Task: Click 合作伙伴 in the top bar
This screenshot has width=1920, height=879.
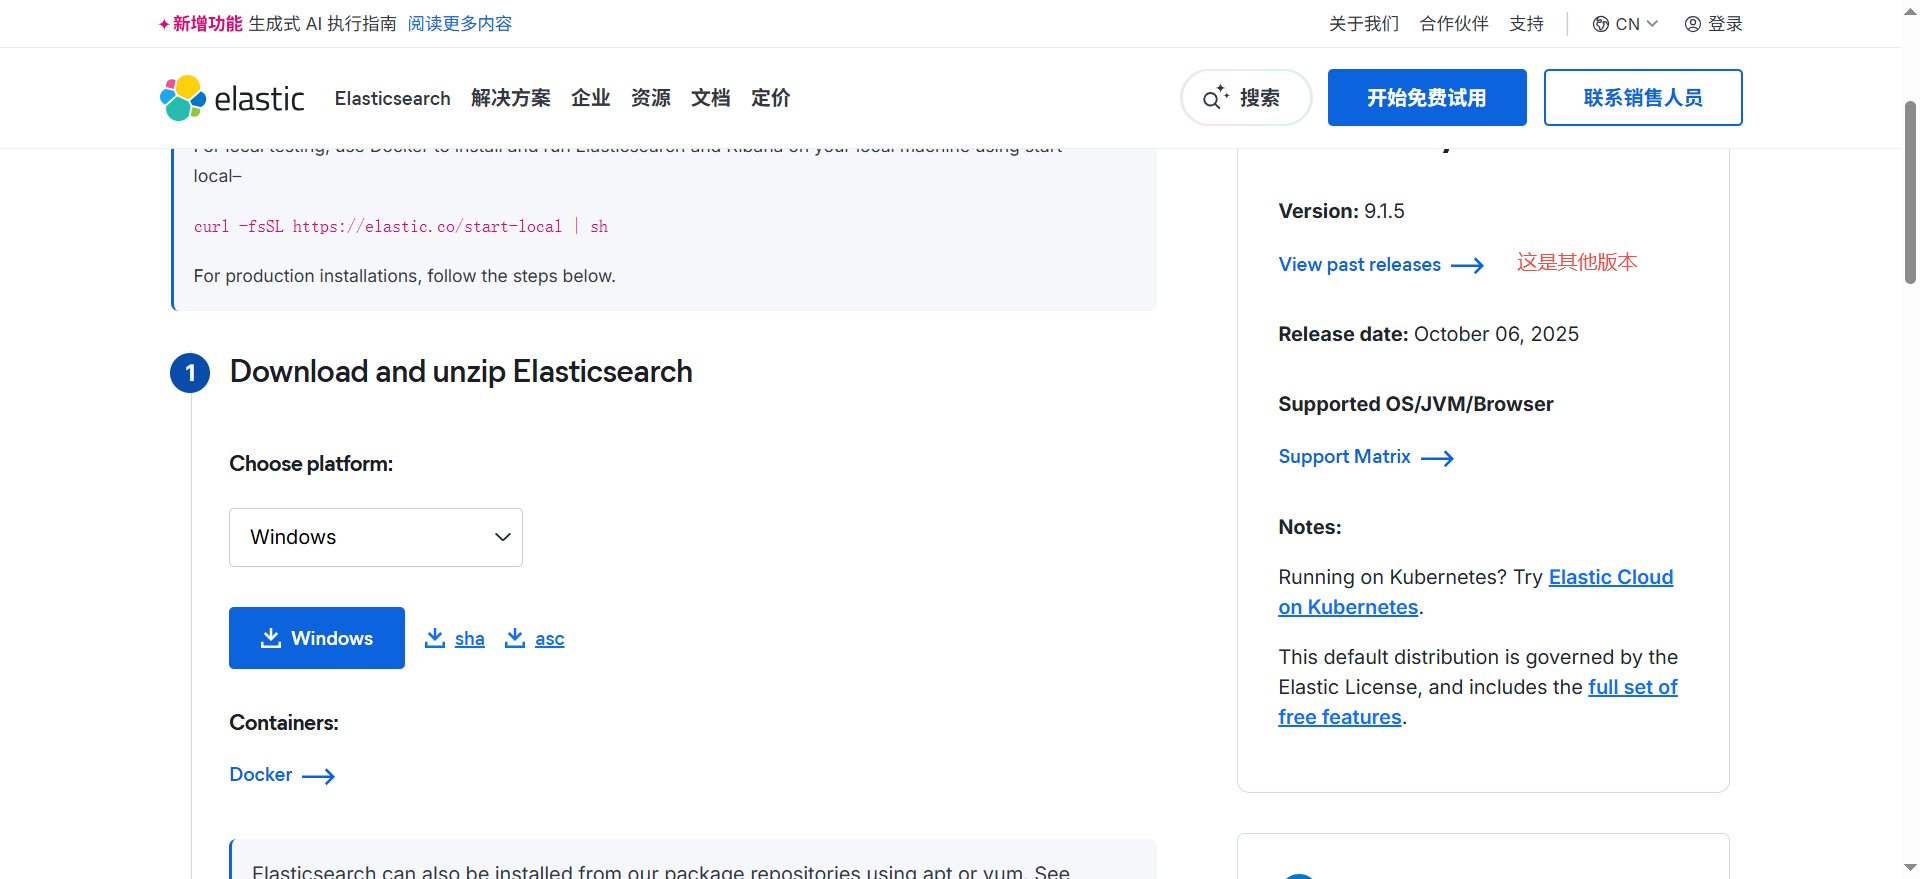Action: (x=1454, y=24)
